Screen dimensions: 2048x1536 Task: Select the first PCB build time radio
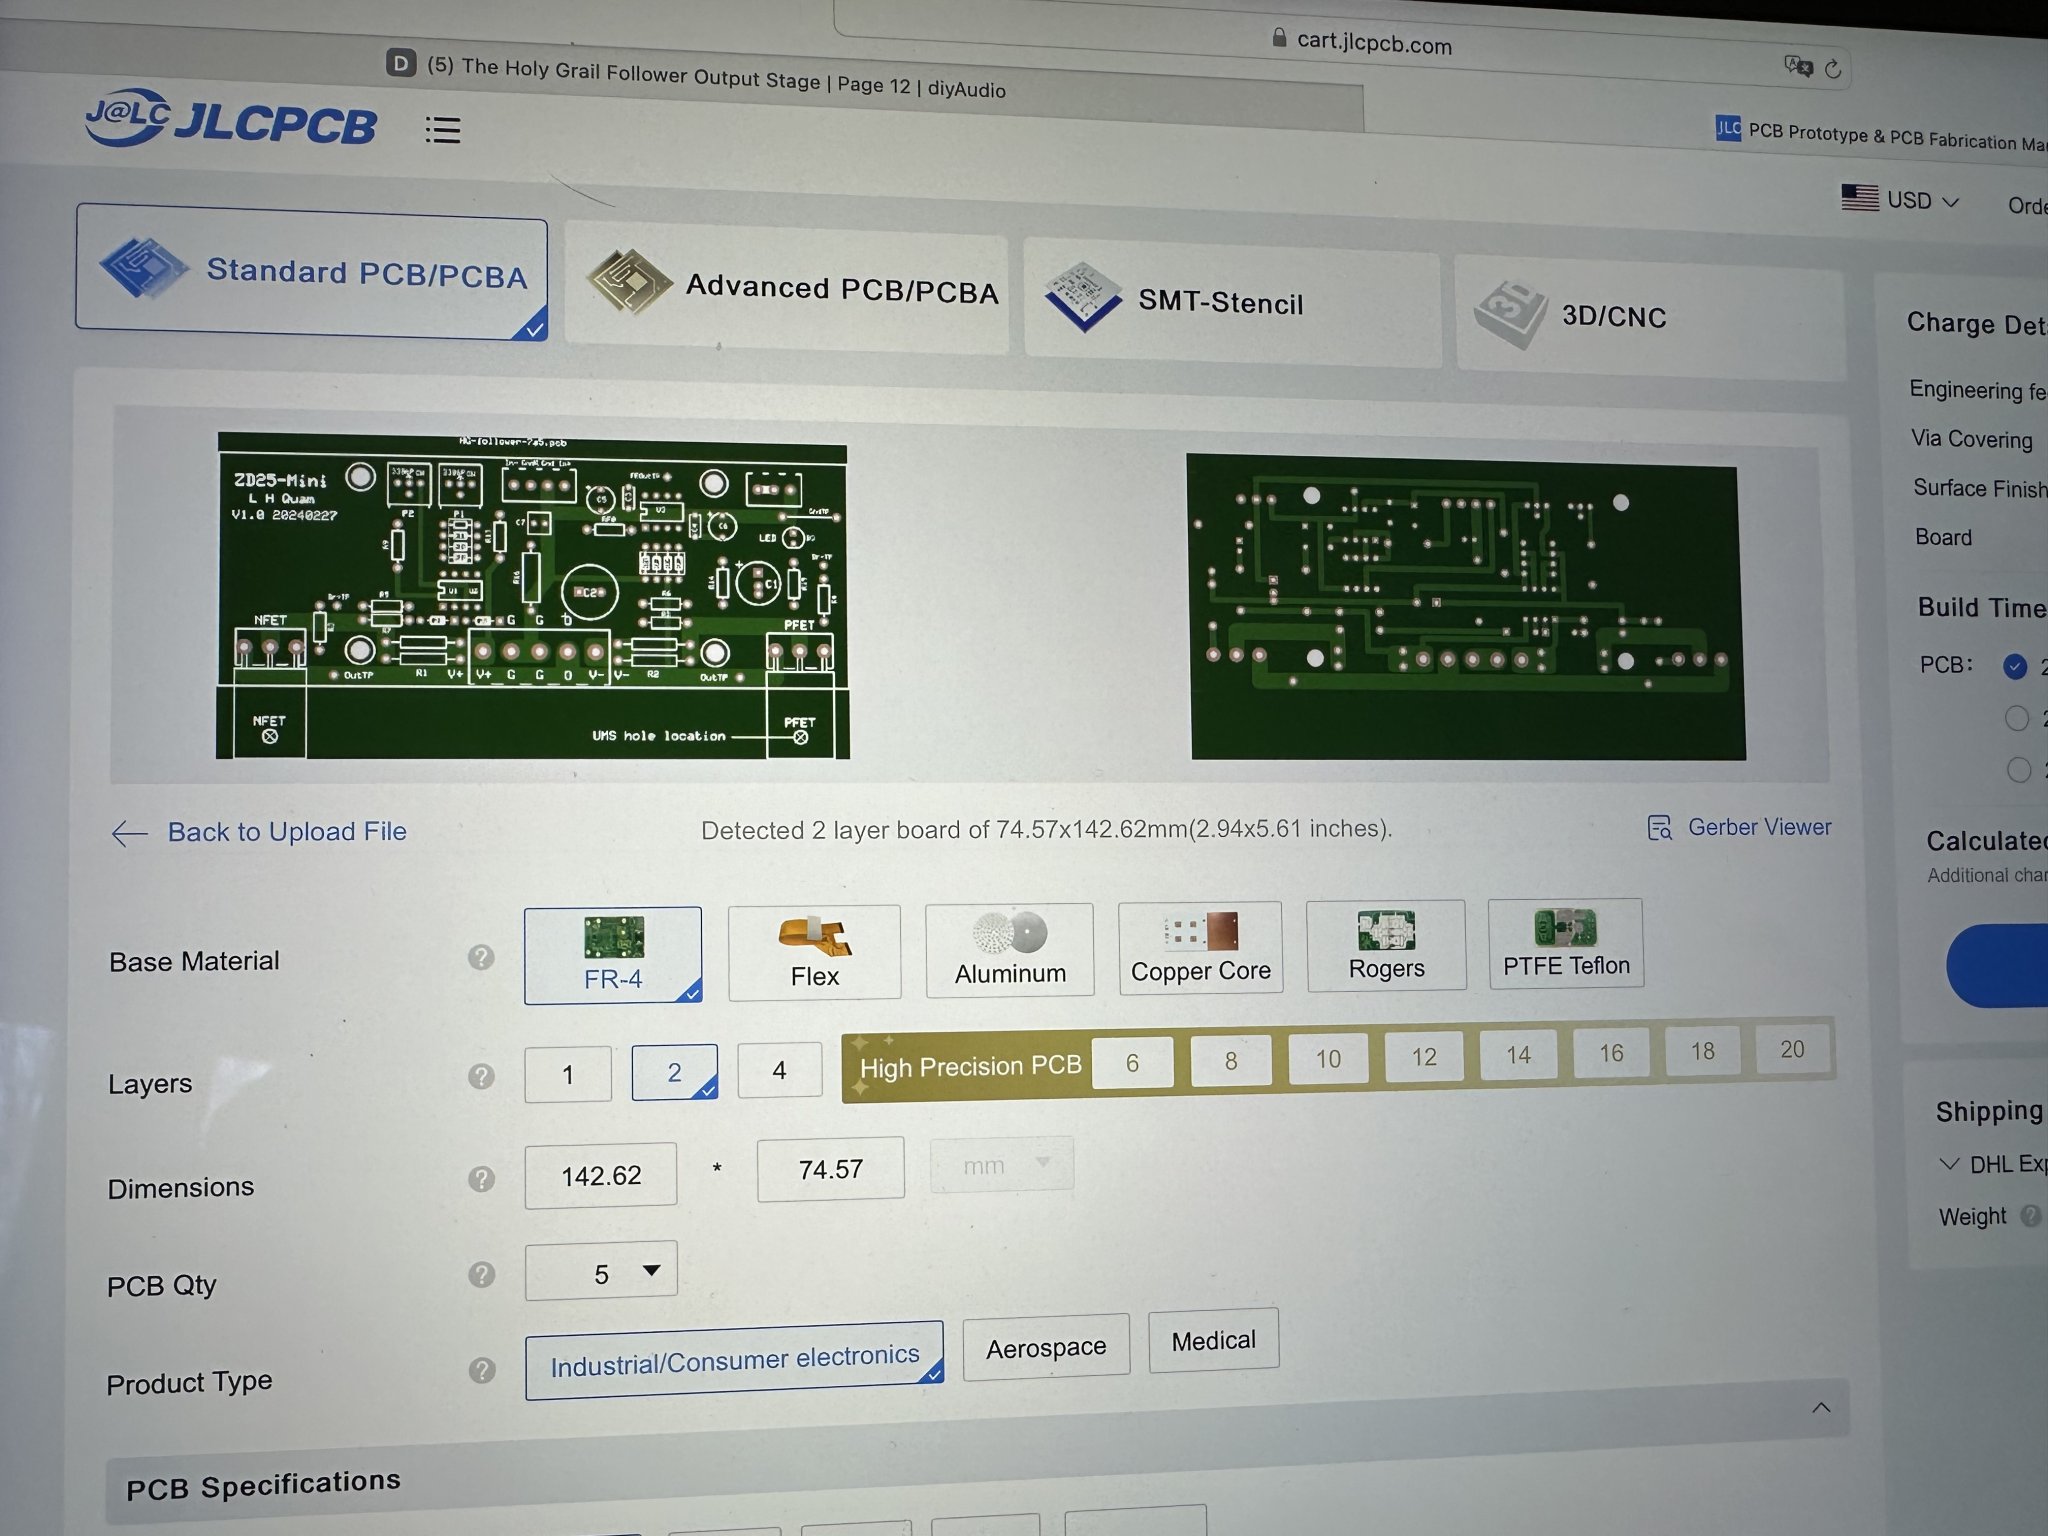pyautogui.click(x=2015, y=667)
